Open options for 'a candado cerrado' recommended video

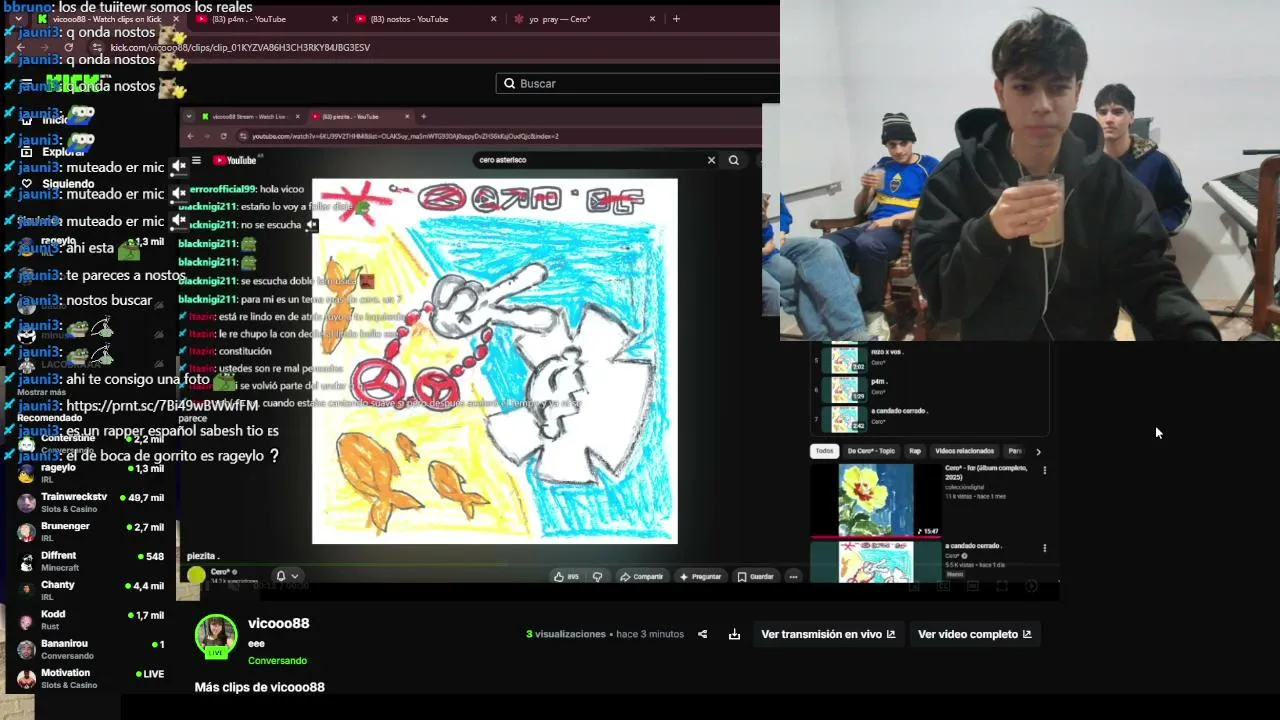(1044, 548)
